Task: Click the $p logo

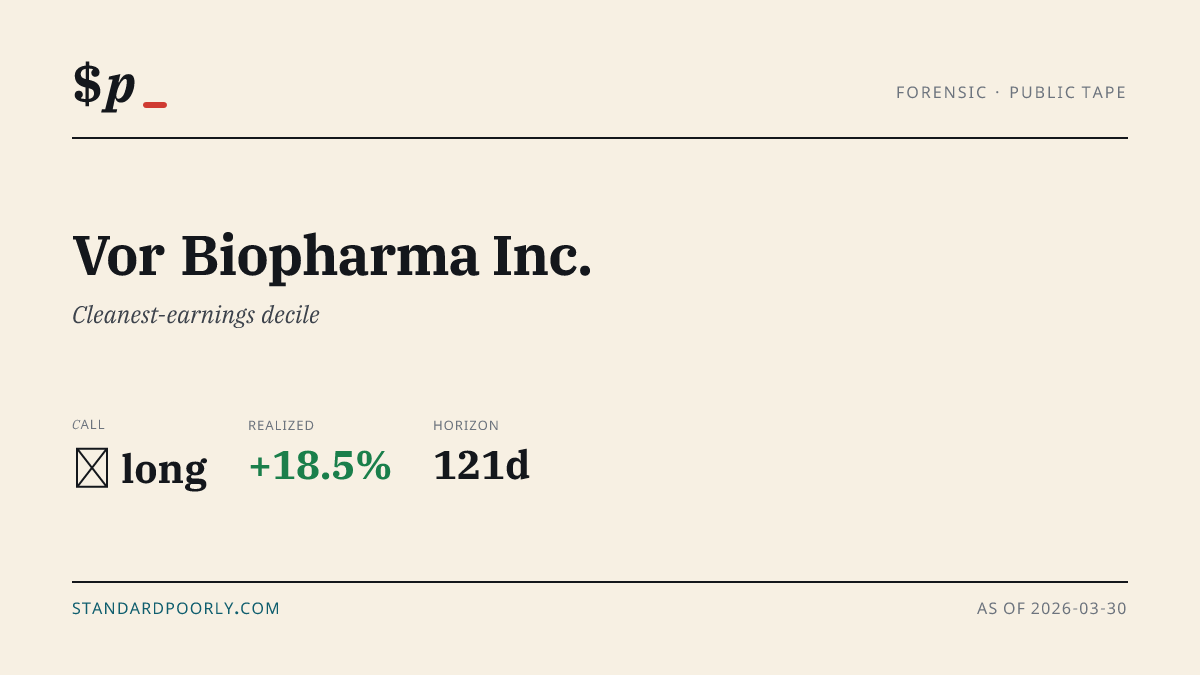Action: coord(120,86)
